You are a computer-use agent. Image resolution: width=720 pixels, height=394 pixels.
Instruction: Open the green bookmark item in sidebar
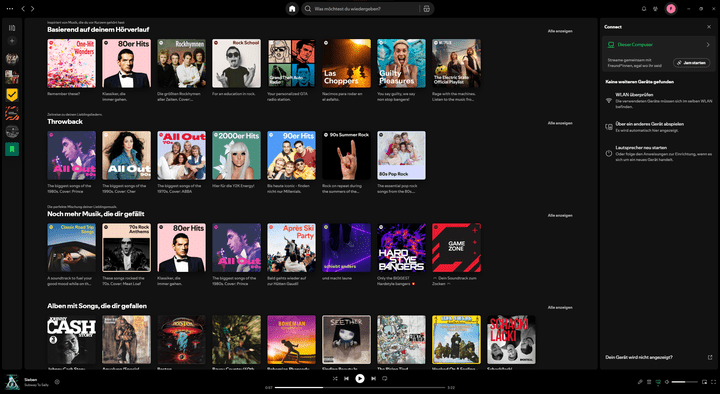[x=12, y=149]
